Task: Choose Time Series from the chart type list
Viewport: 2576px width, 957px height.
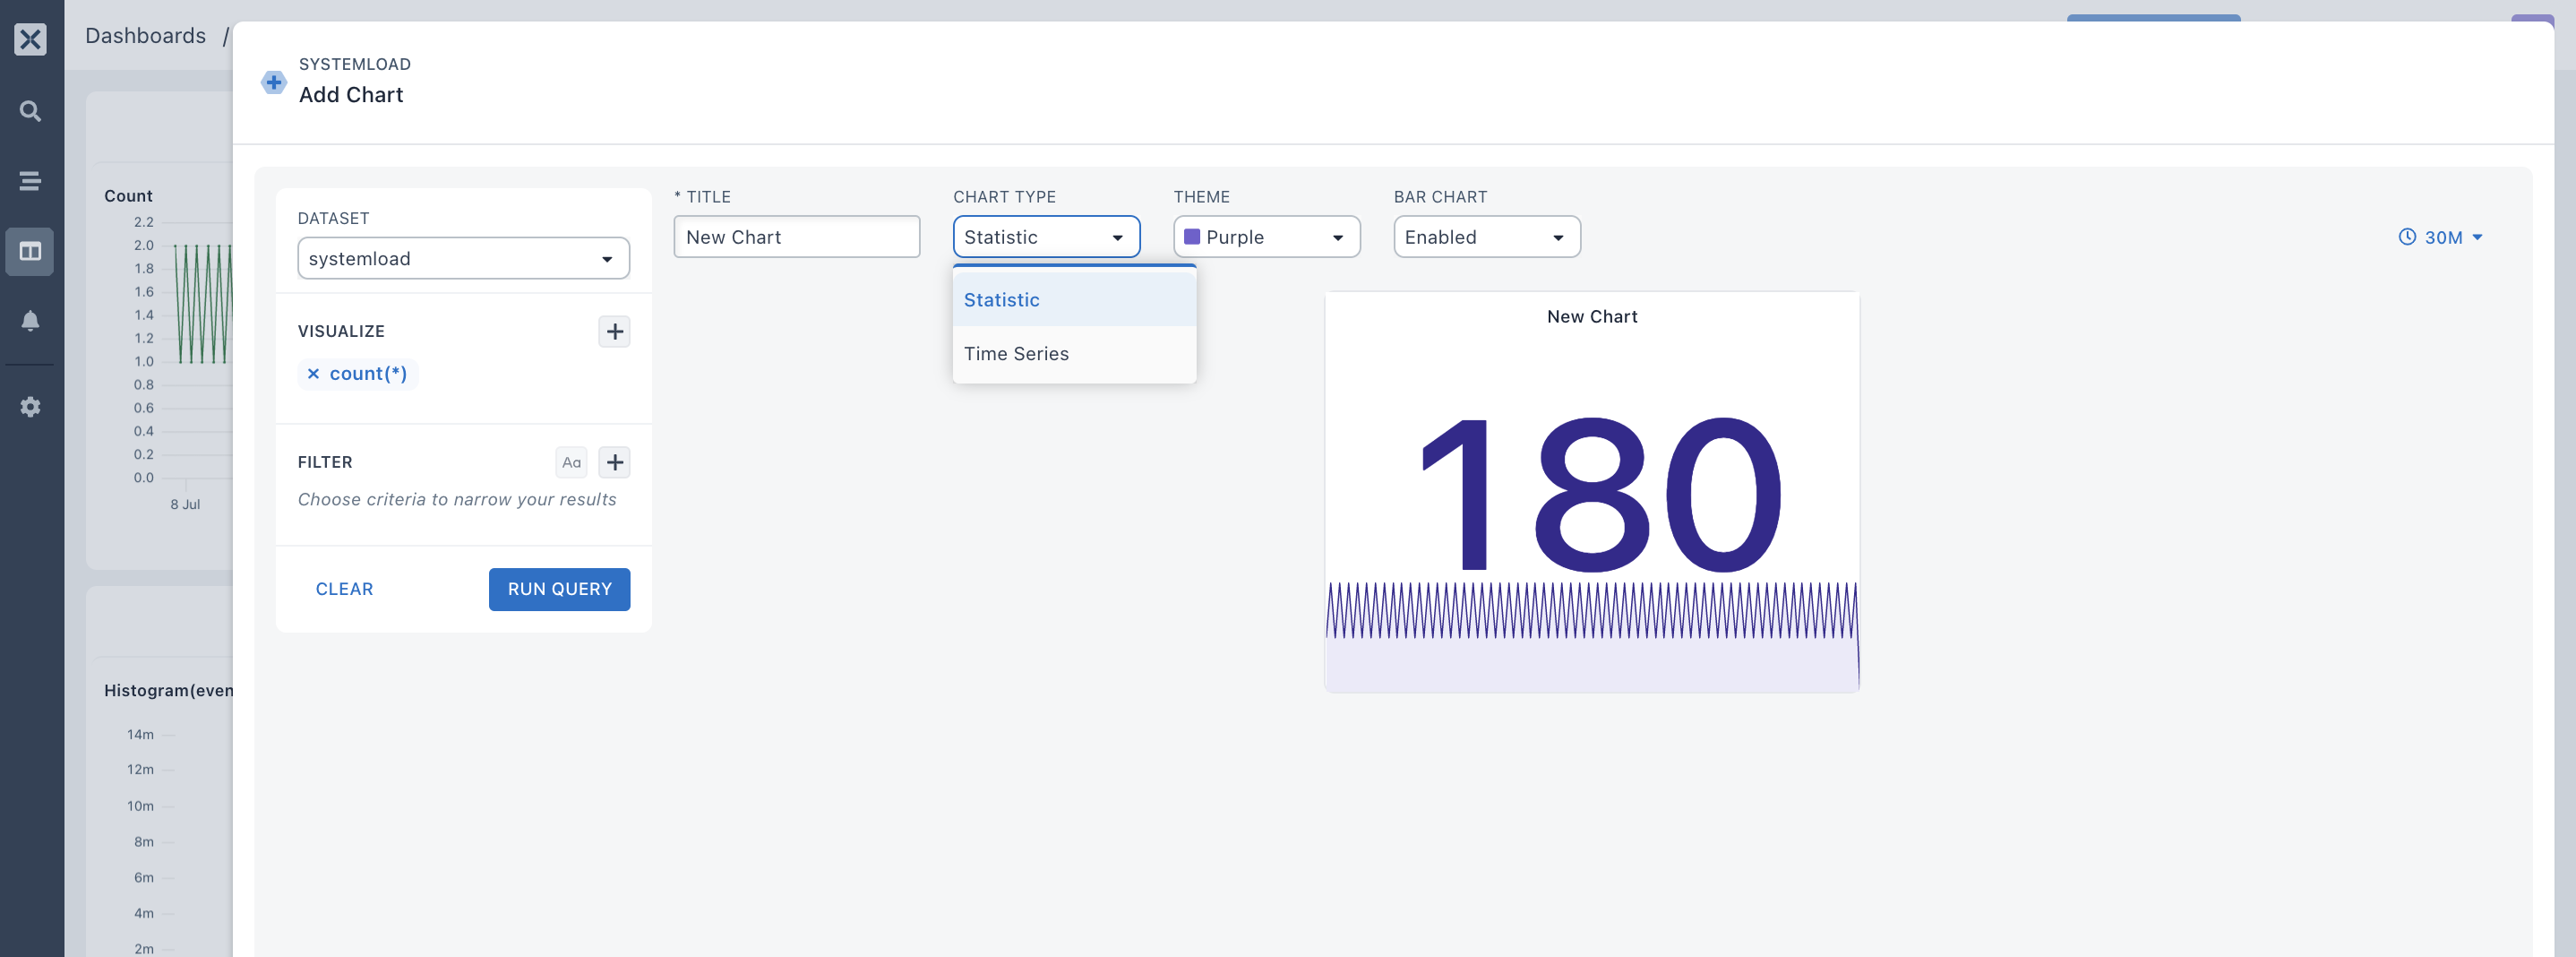Action: (x=1074, y=354)
